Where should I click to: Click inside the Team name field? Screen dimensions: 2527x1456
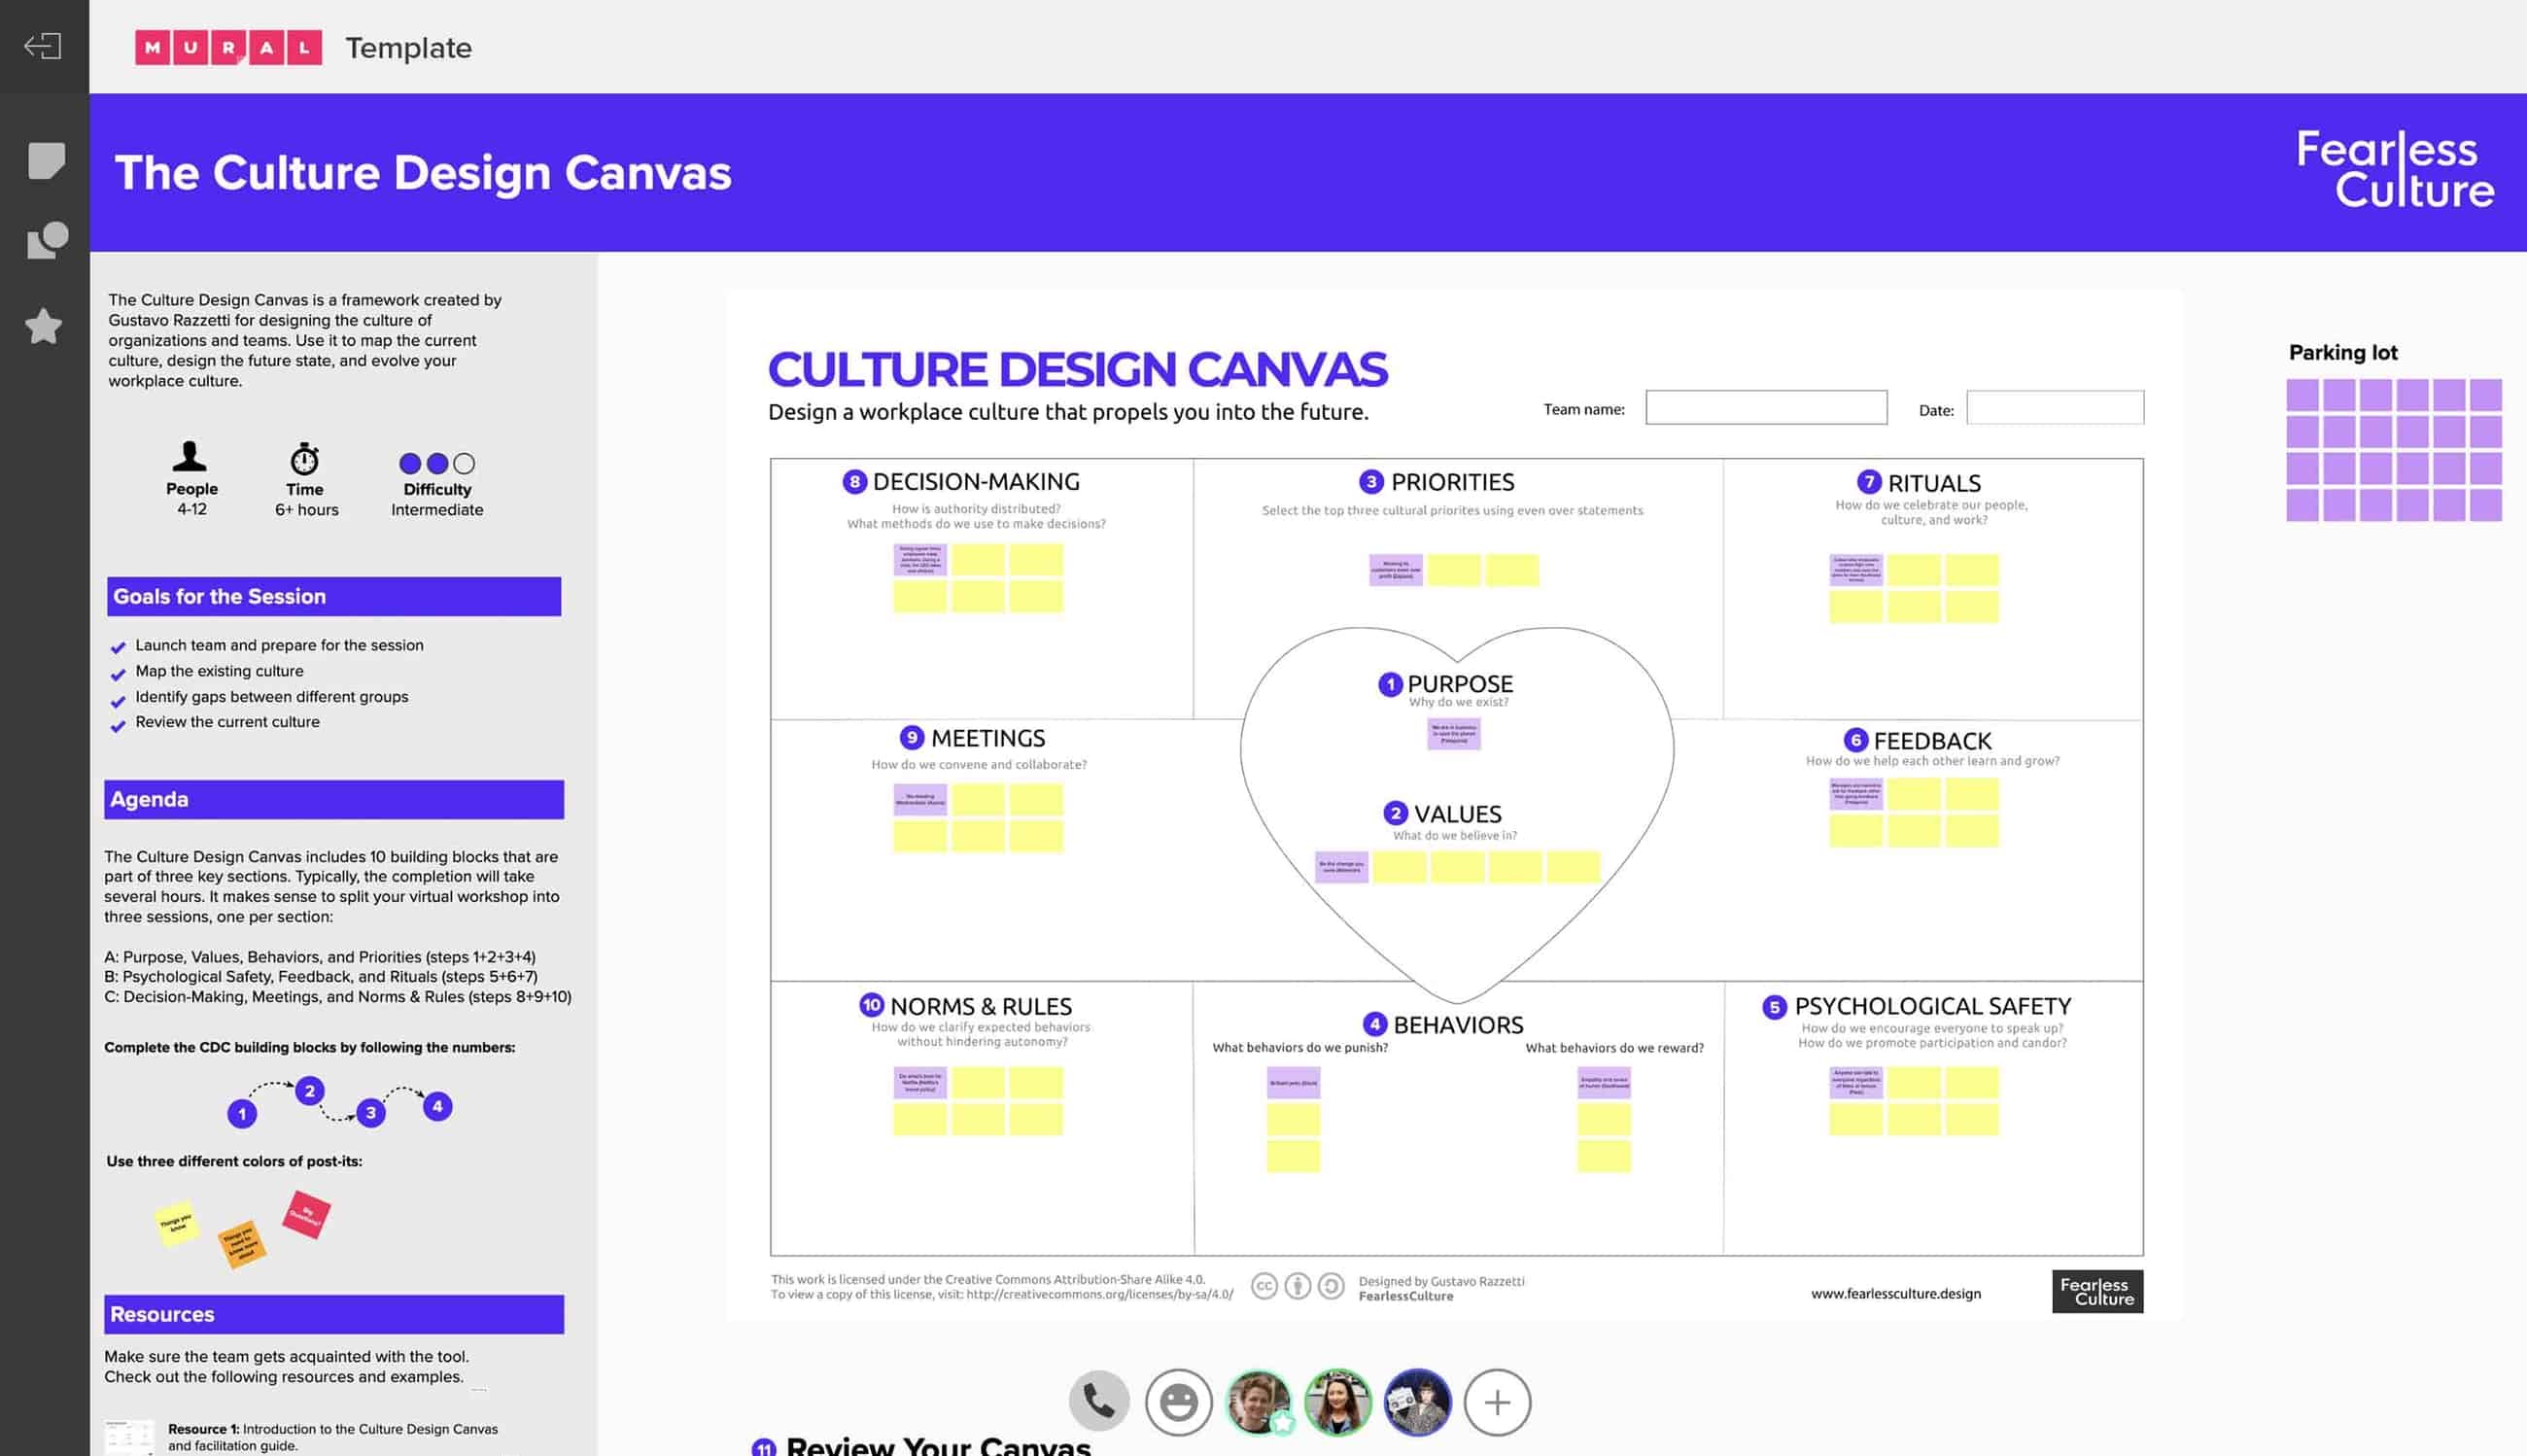(x=1766, y=407)
